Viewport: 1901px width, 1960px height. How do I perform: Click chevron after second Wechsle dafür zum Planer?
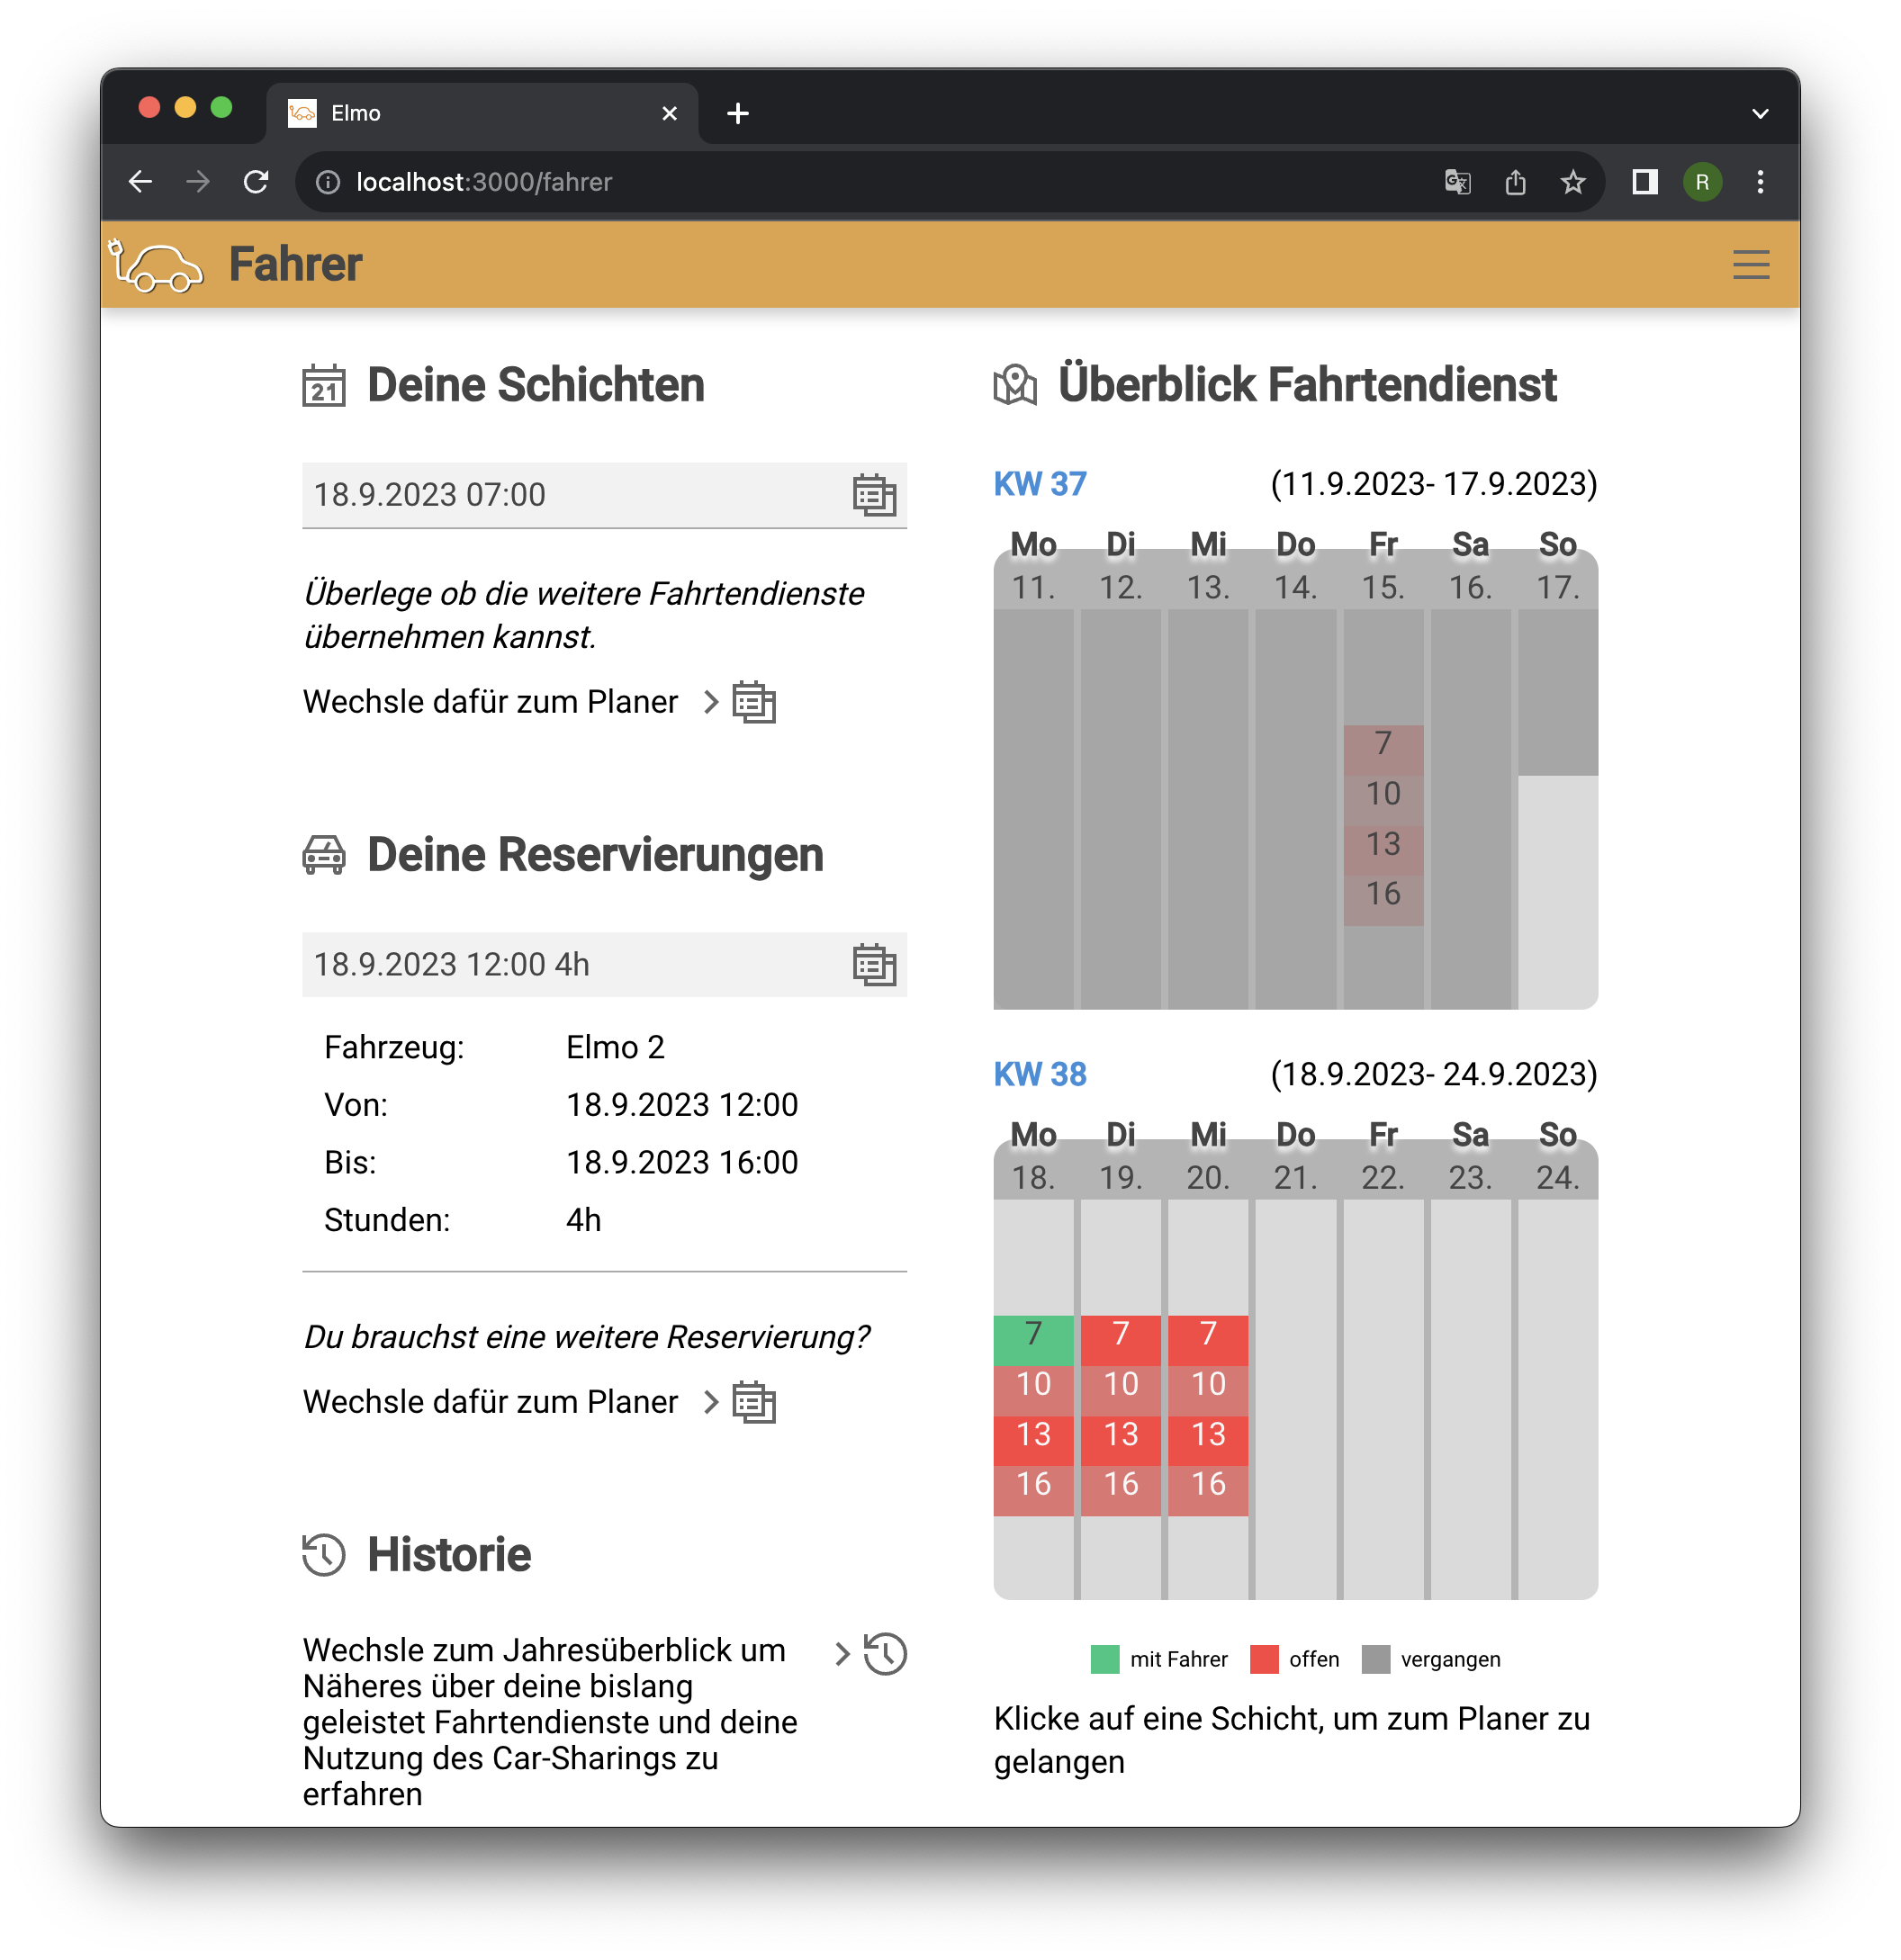pos(711,1402)
